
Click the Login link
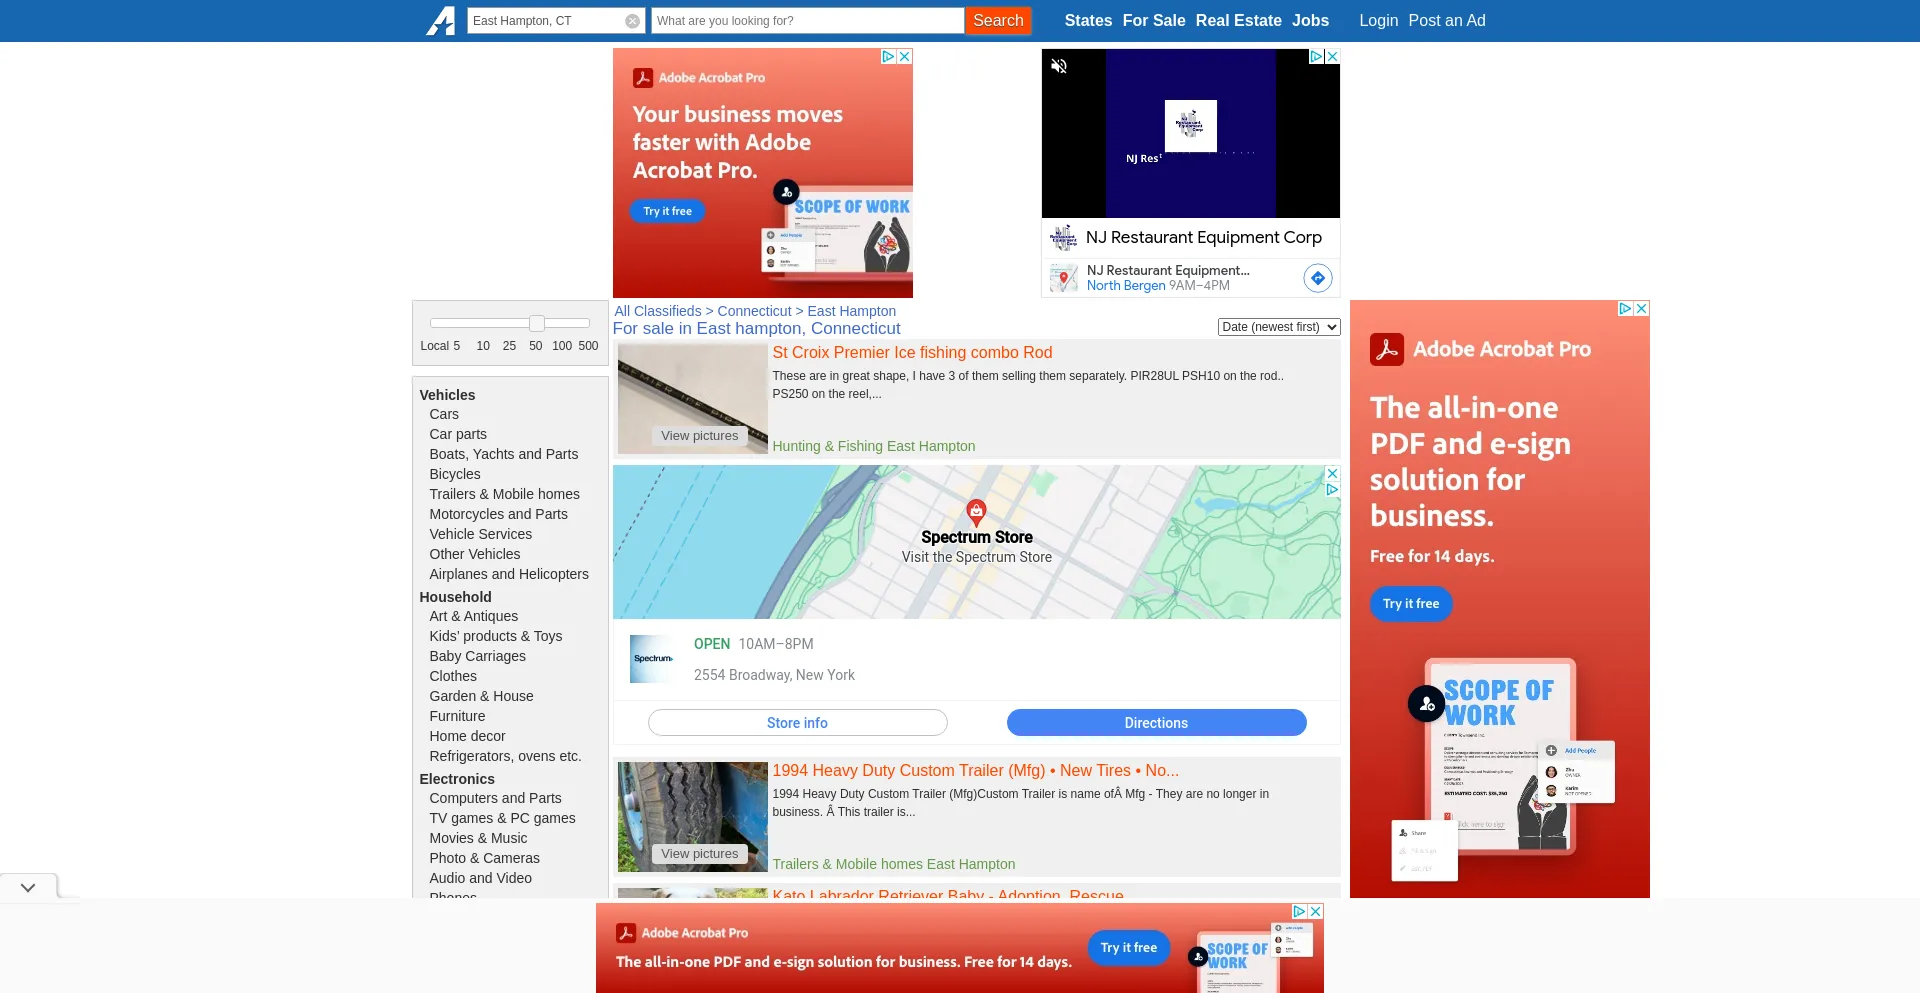pos(1378,21)
